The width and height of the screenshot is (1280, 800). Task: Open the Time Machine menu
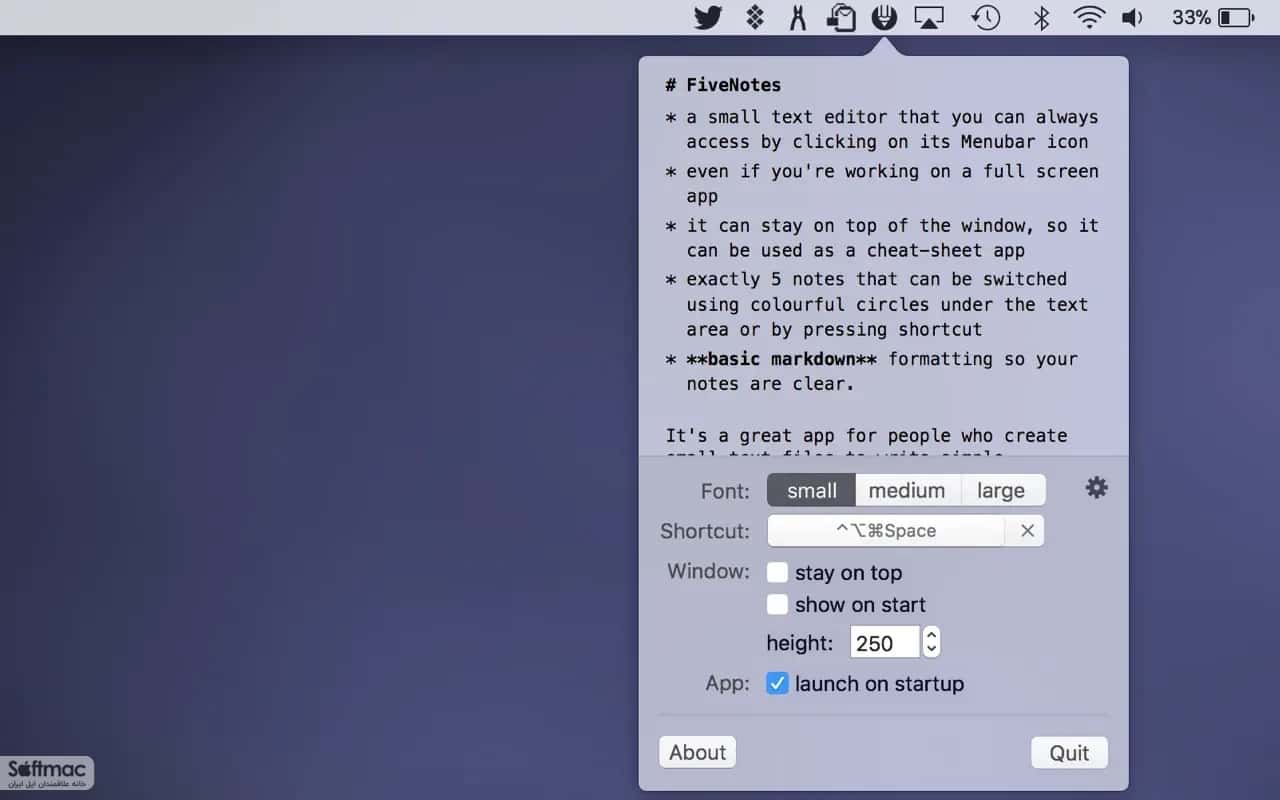click(986, 17)
